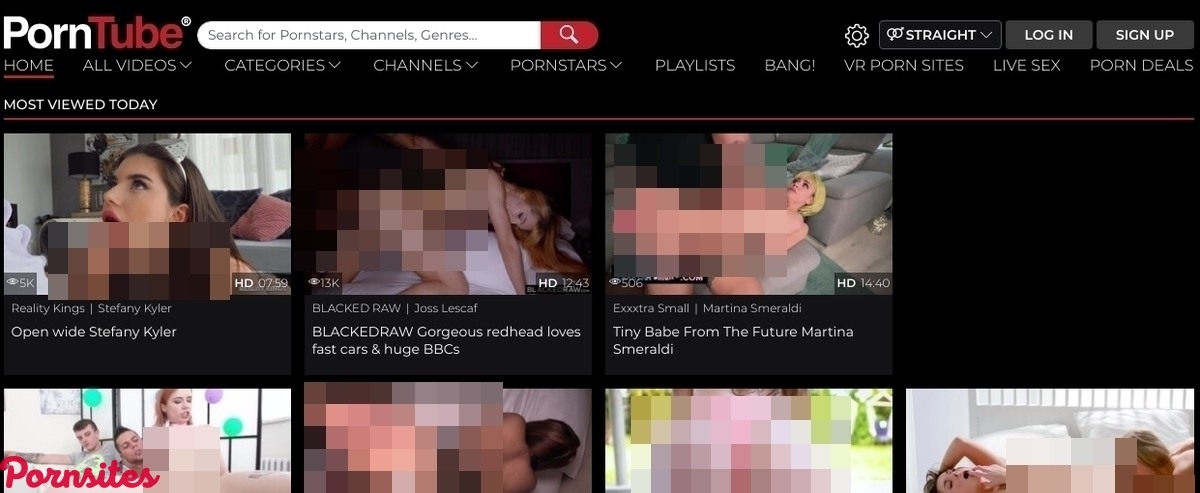The image size is (1200, 493).
Task: Click the eye views icon showing 5K
Action: point(13,284)
